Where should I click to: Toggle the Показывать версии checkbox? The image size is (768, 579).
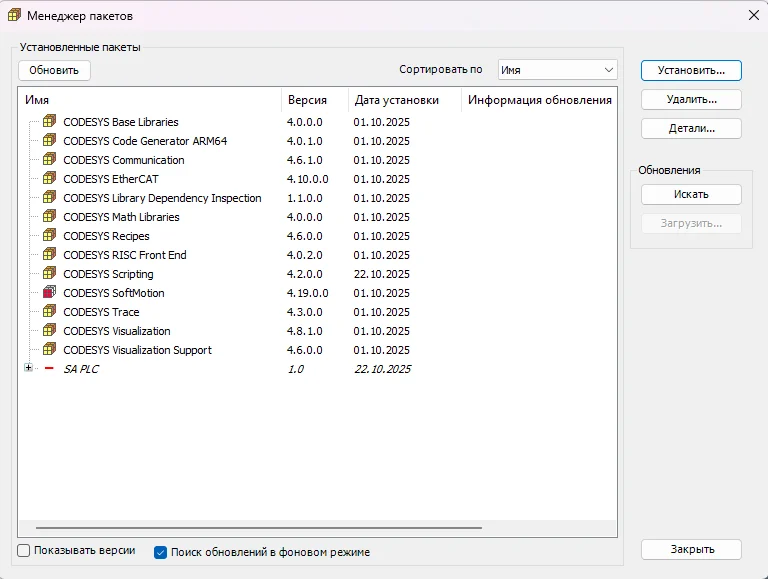[x=24, y=551]
